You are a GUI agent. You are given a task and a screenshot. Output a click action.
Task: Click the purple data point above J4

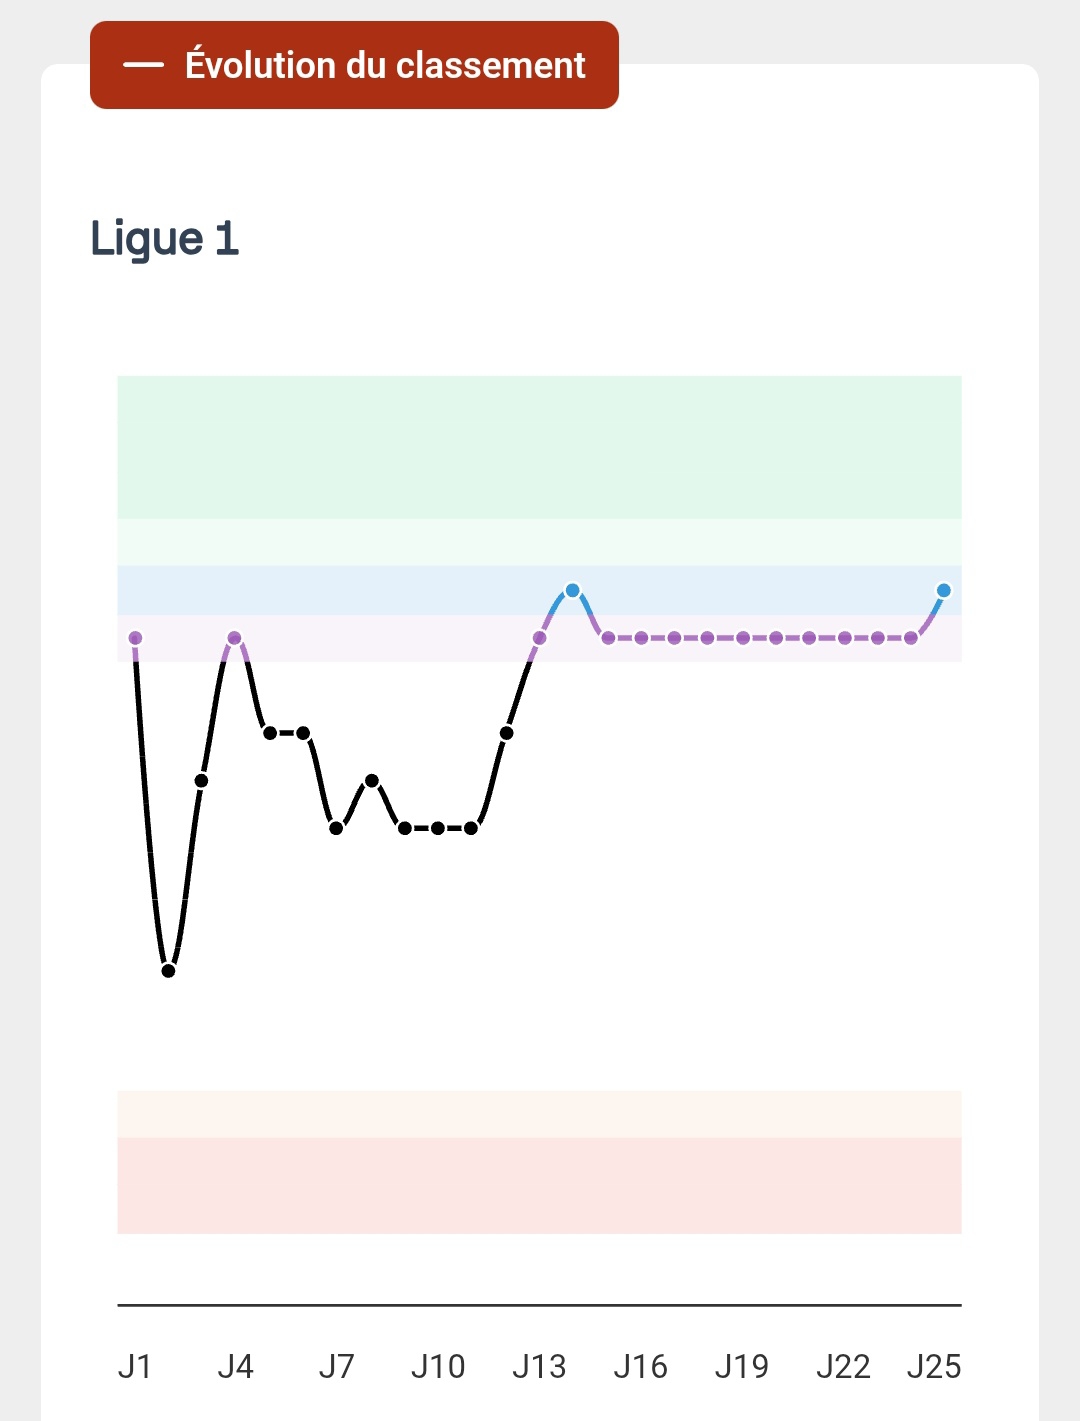(x=235, y=638)
